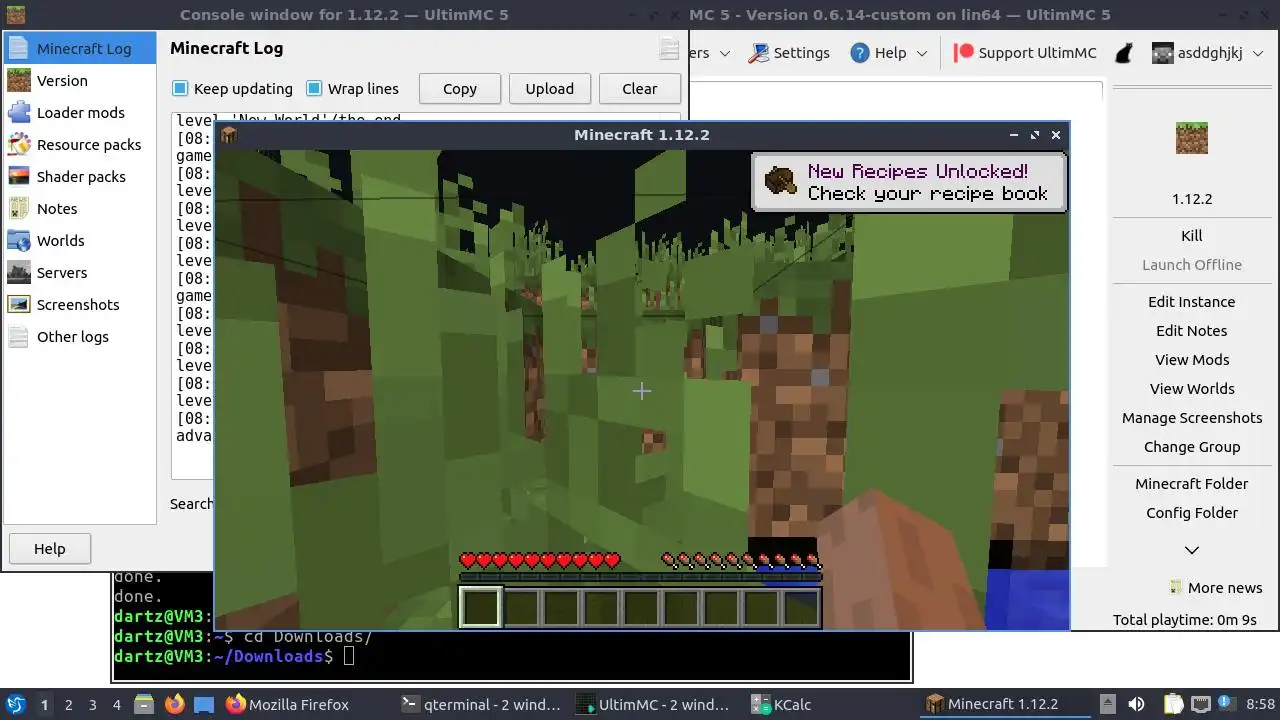Viewport: 1280px width, 720px height.
Task: Open the Config Folder
Action: pos(1192,513)
